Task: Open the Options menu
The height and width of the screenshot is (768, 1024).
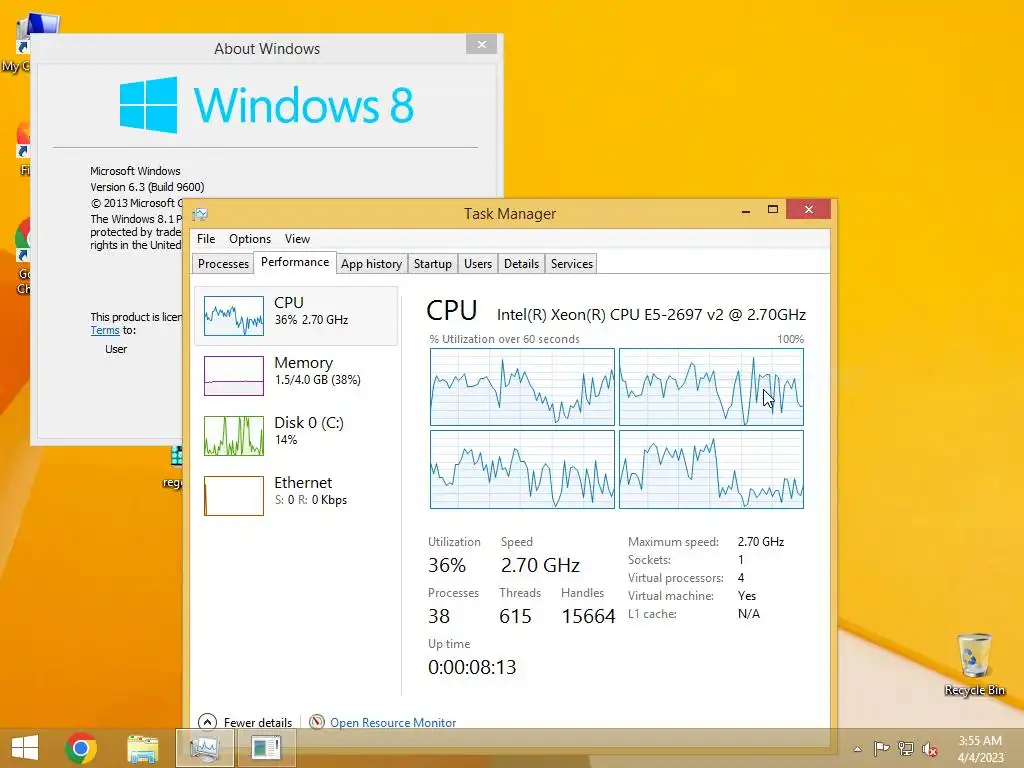Action: (249, 239)
